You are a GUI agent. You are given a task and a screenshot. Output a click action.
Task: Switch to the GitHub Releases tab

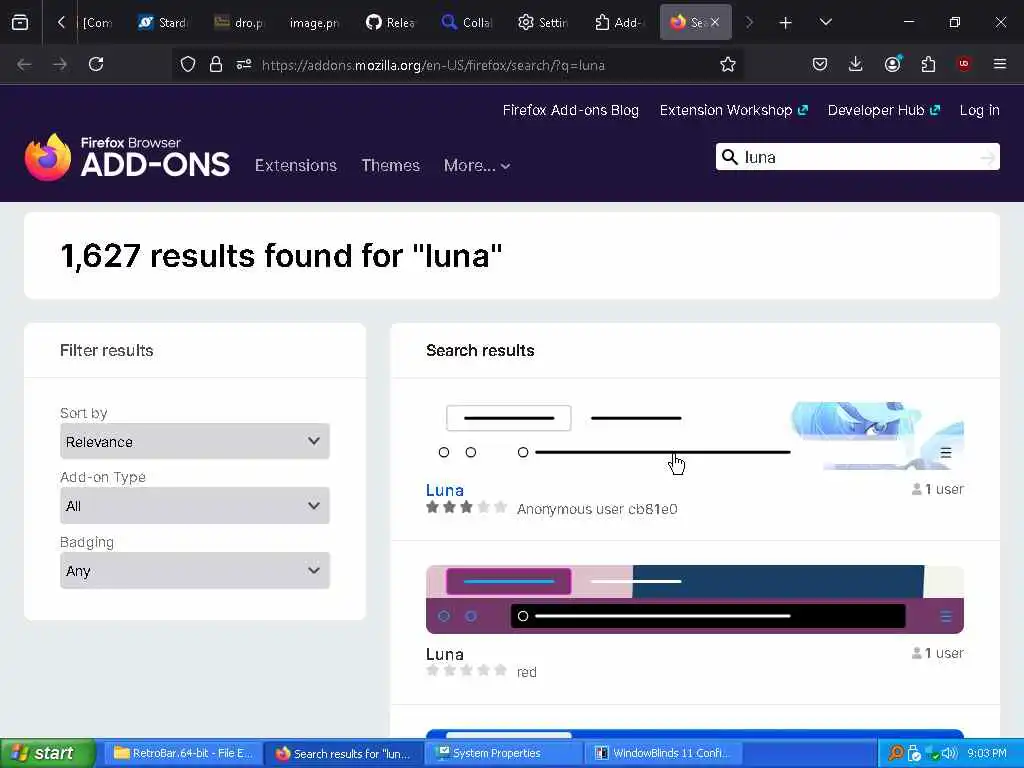tap(391, 22)
